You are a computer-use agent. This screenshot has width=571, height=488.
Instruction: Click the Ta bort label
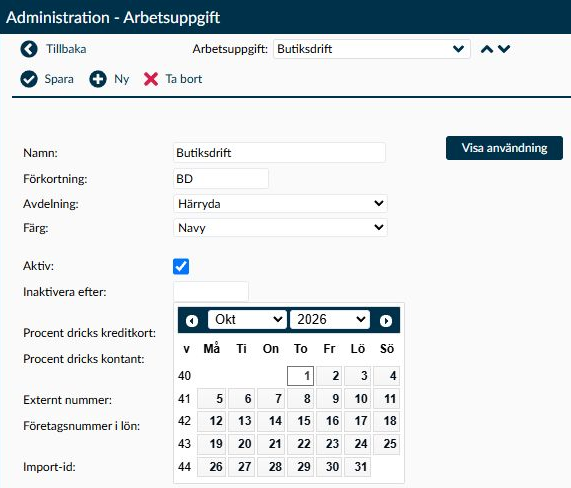[x=184, y=79]
